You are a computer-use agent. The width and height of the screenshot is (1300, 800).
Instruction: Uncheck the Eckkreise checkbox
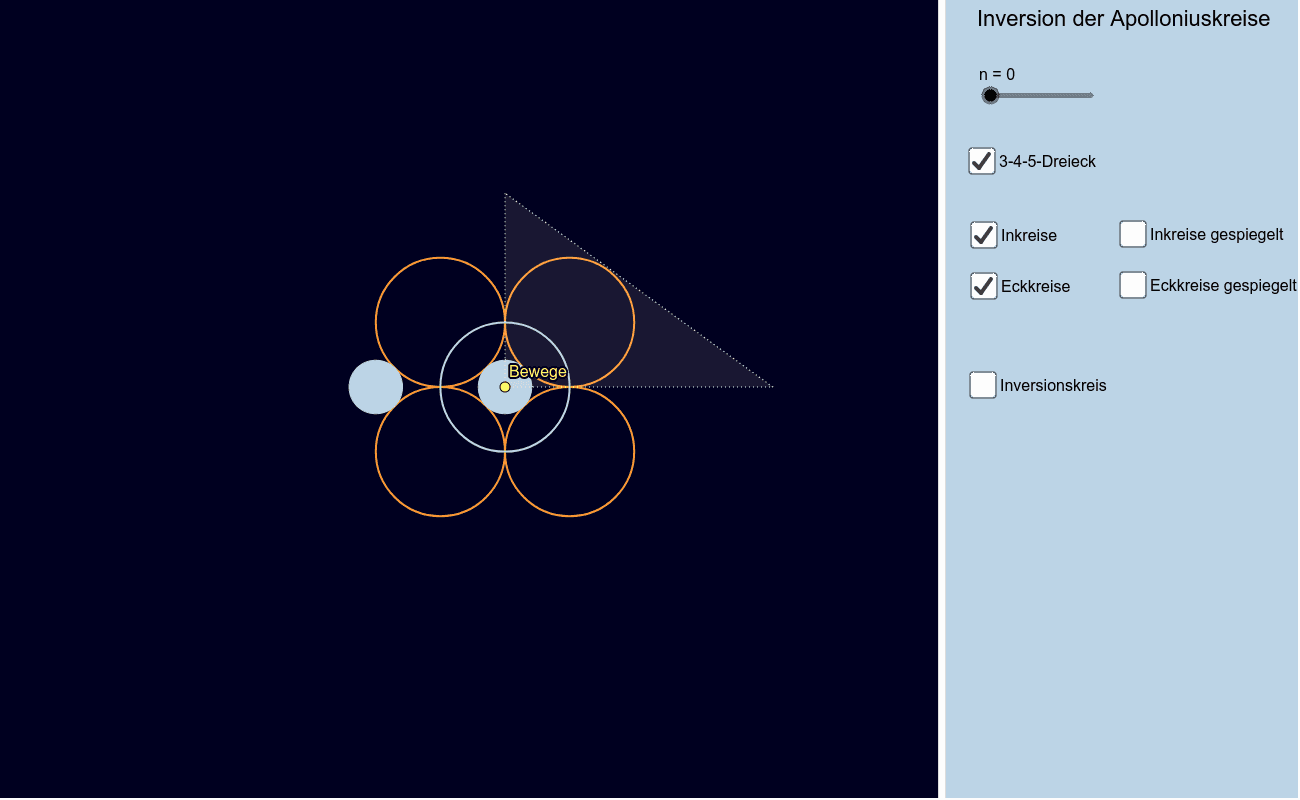point(984,286)
